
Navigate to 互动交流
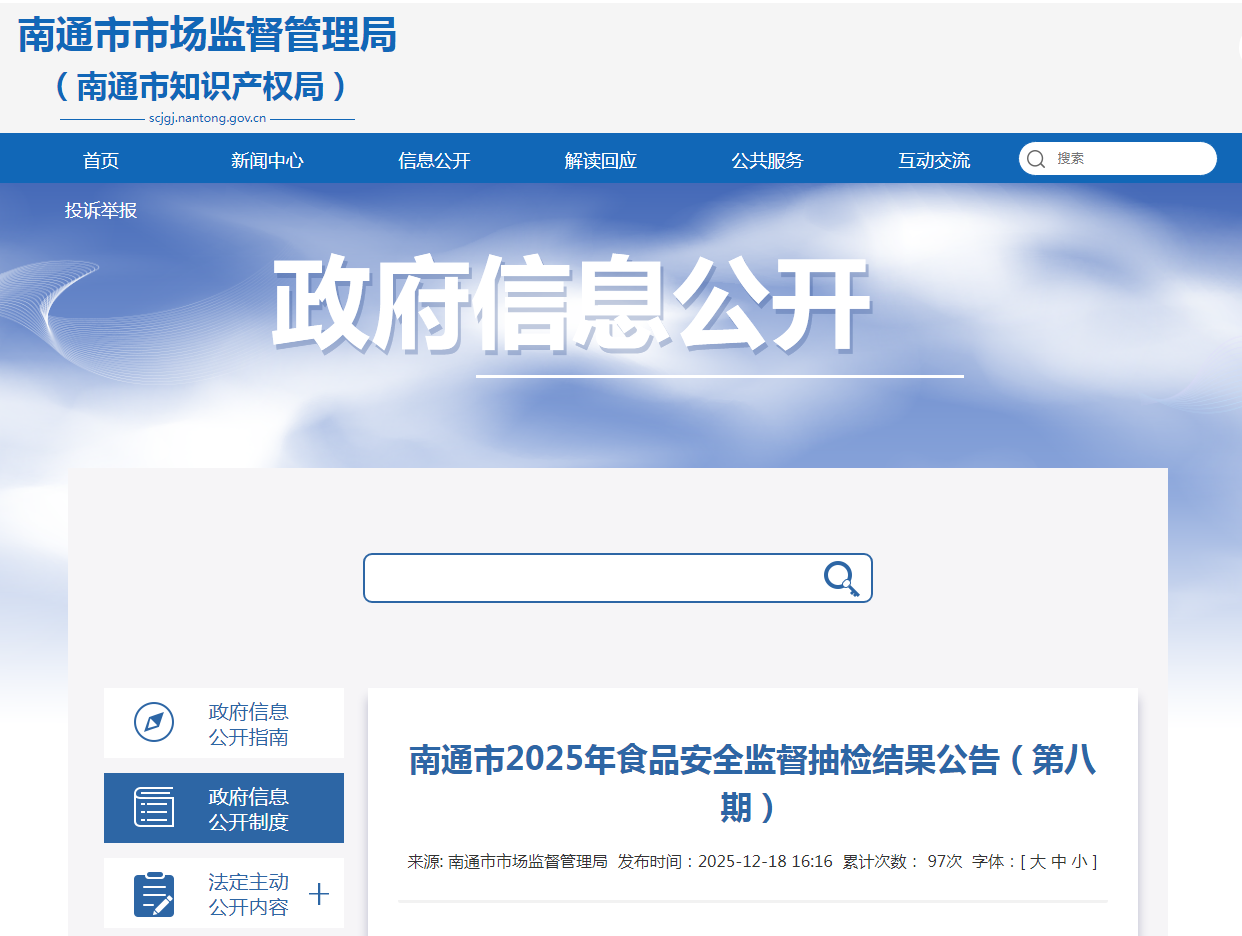pyautogui.click(x=933, y=160)
